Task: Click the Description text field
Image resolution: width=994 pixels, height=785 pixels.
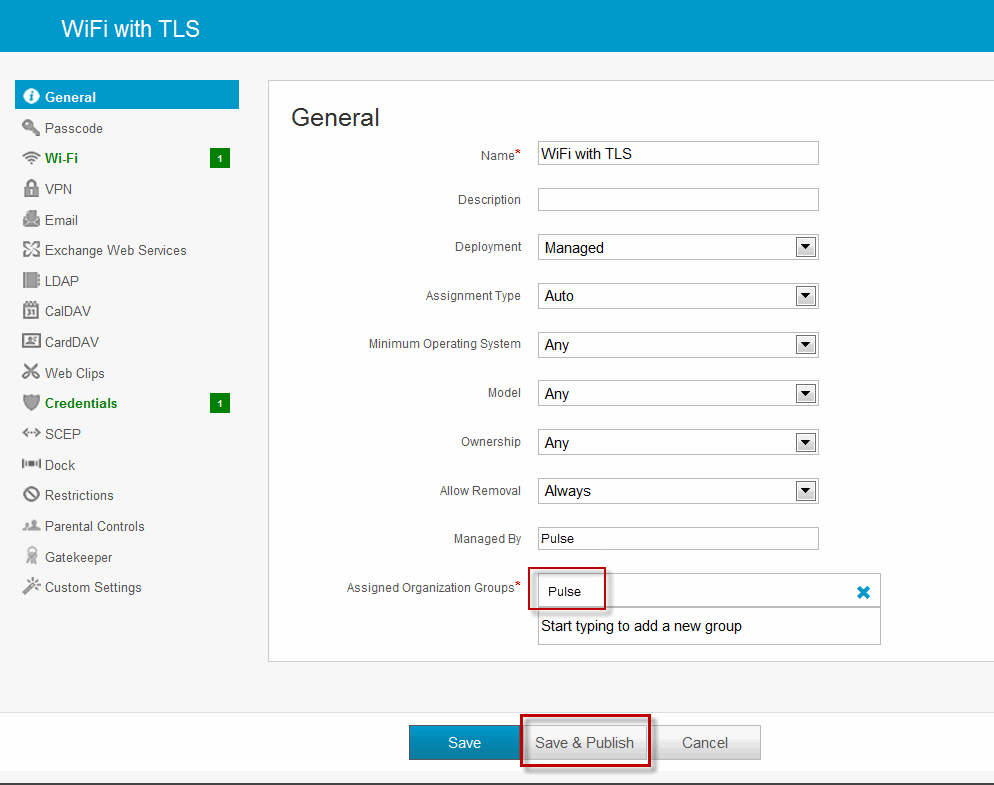Action: [678, 199]
